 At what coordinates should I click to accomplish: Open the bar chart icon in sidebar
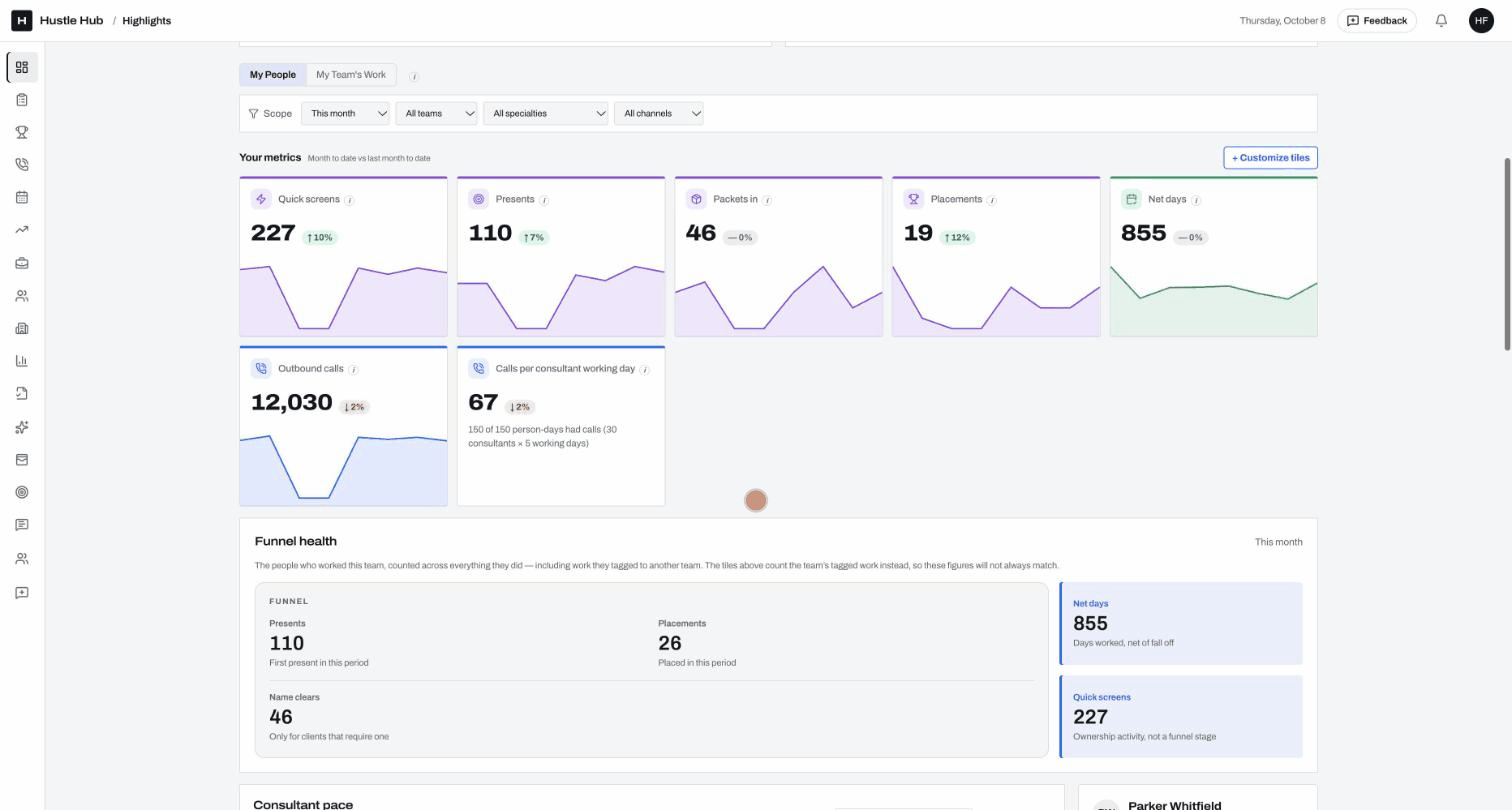pyautogui.click(x=22, y=361)
